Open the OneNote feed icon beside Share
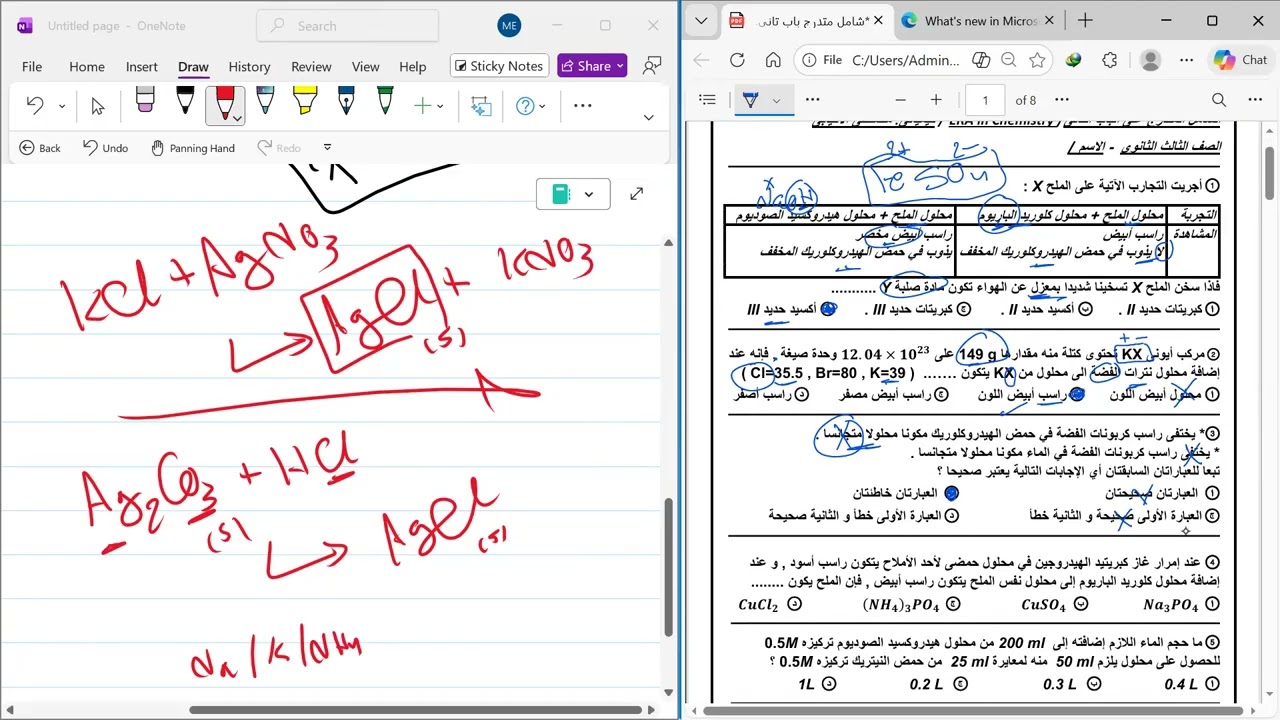1280x720 pixels. pyautogui.click(x=652, y=66)
